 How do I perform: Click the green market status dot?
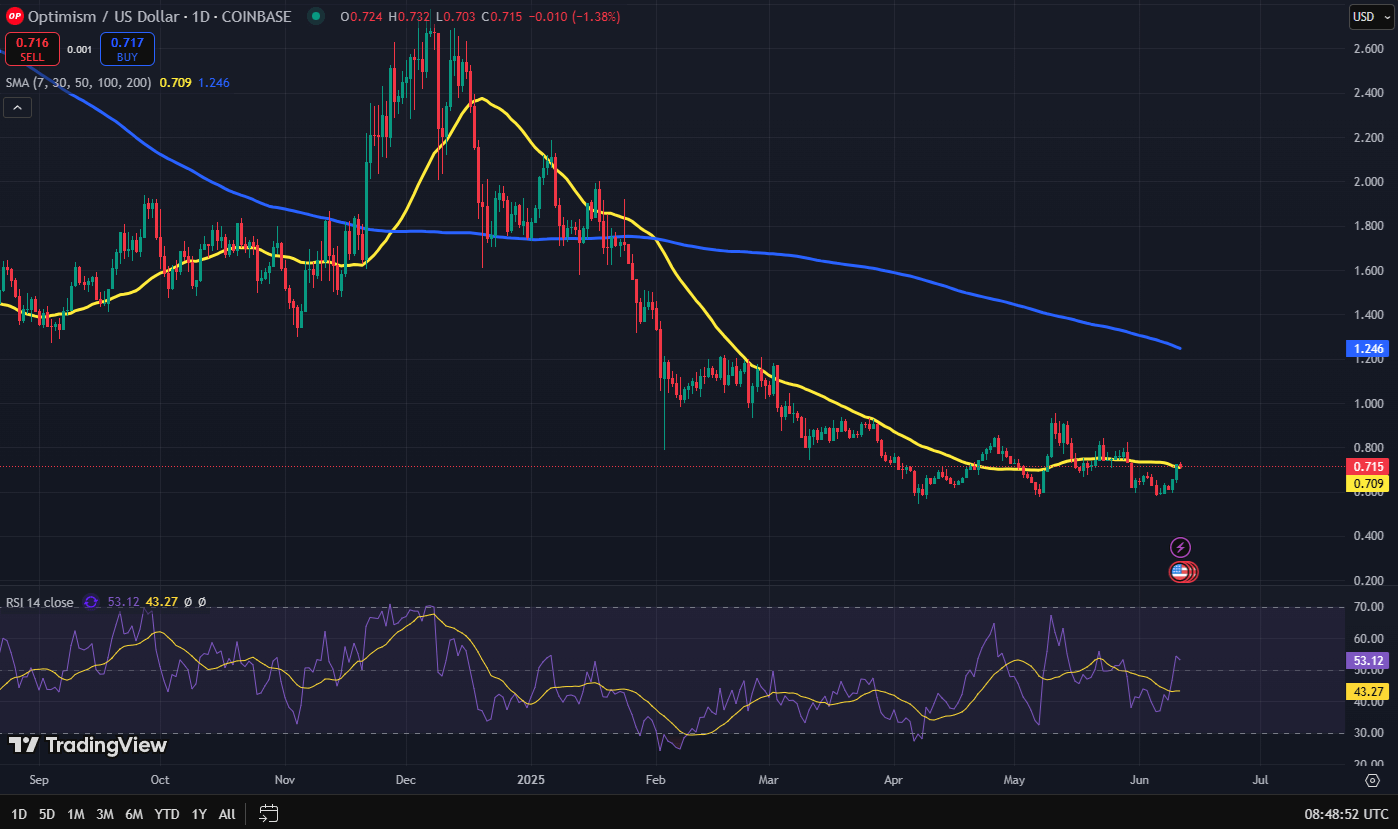(316, 16)
